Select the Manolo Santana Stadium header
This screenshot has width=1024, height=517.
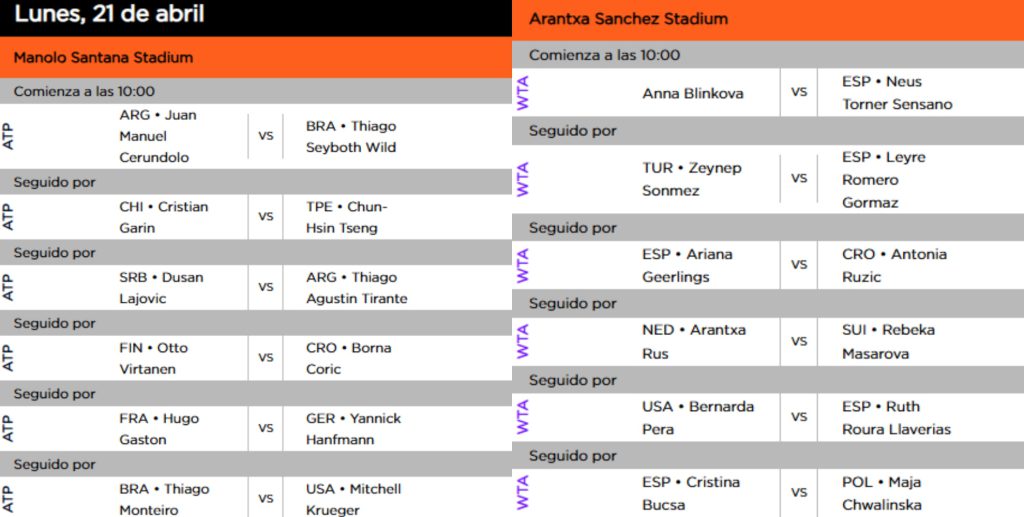click(x=256, y=57)
